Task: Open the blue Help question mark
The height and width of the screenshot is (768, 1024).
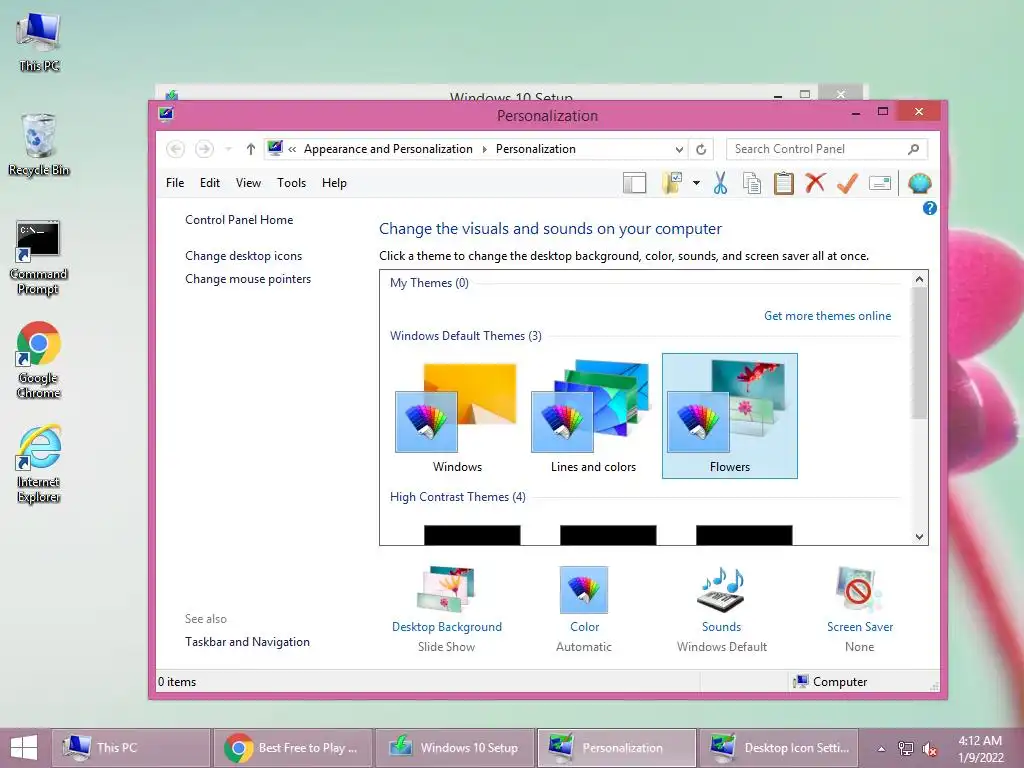Action: click(x=929, y=208)
